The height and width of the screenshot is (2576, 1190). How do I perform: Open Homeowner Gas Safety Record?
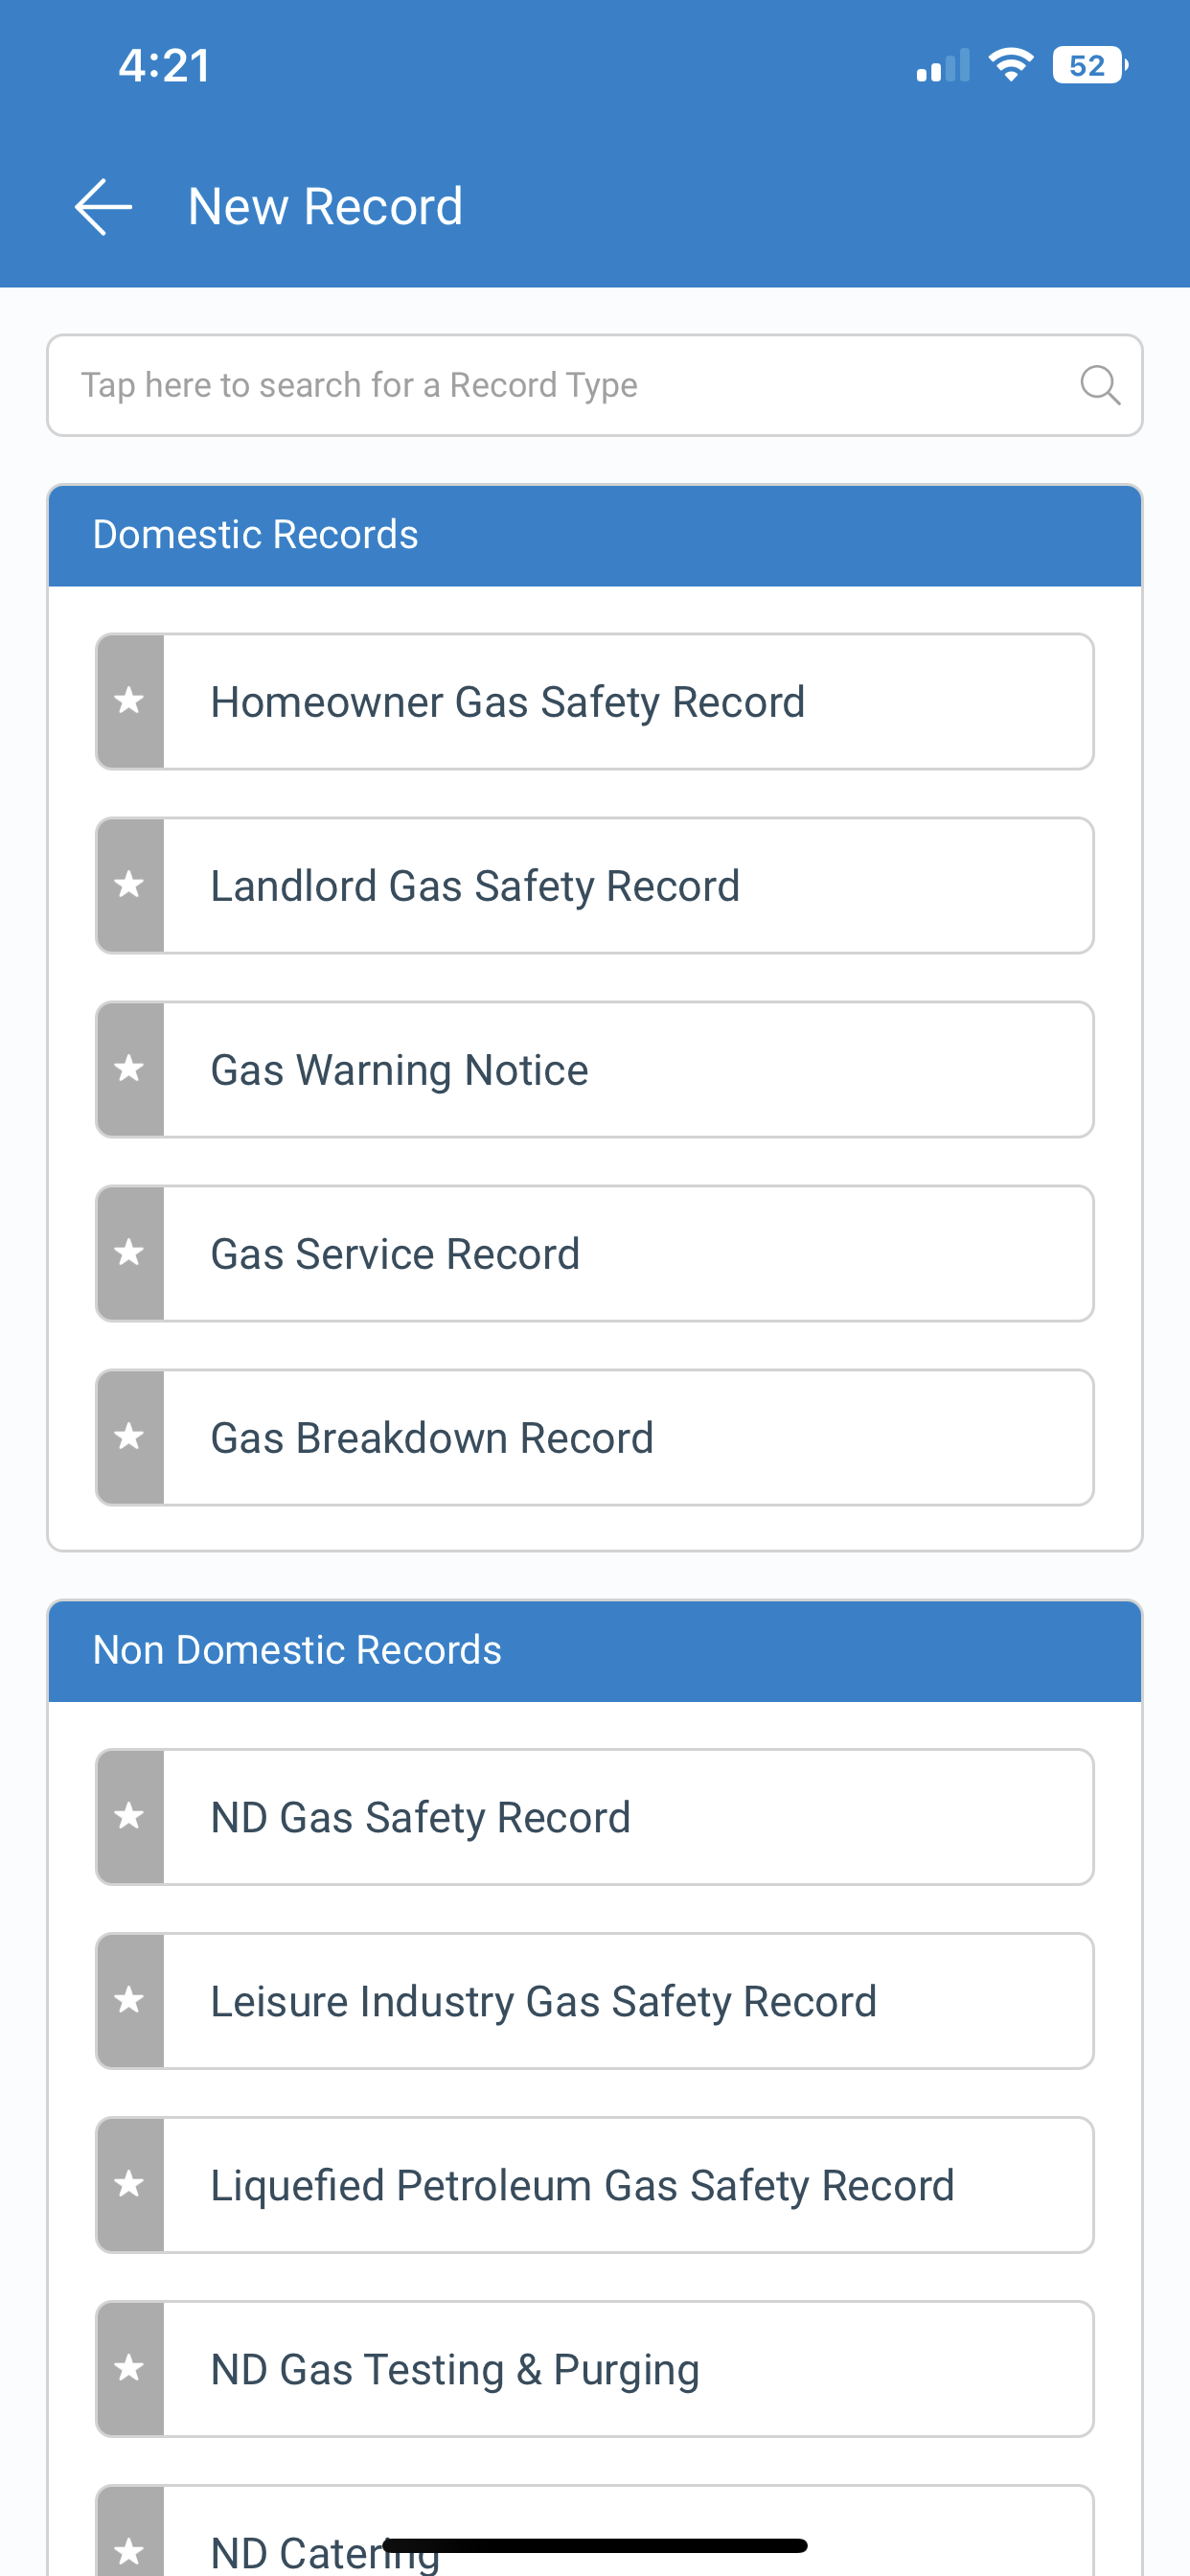[626, 701]
